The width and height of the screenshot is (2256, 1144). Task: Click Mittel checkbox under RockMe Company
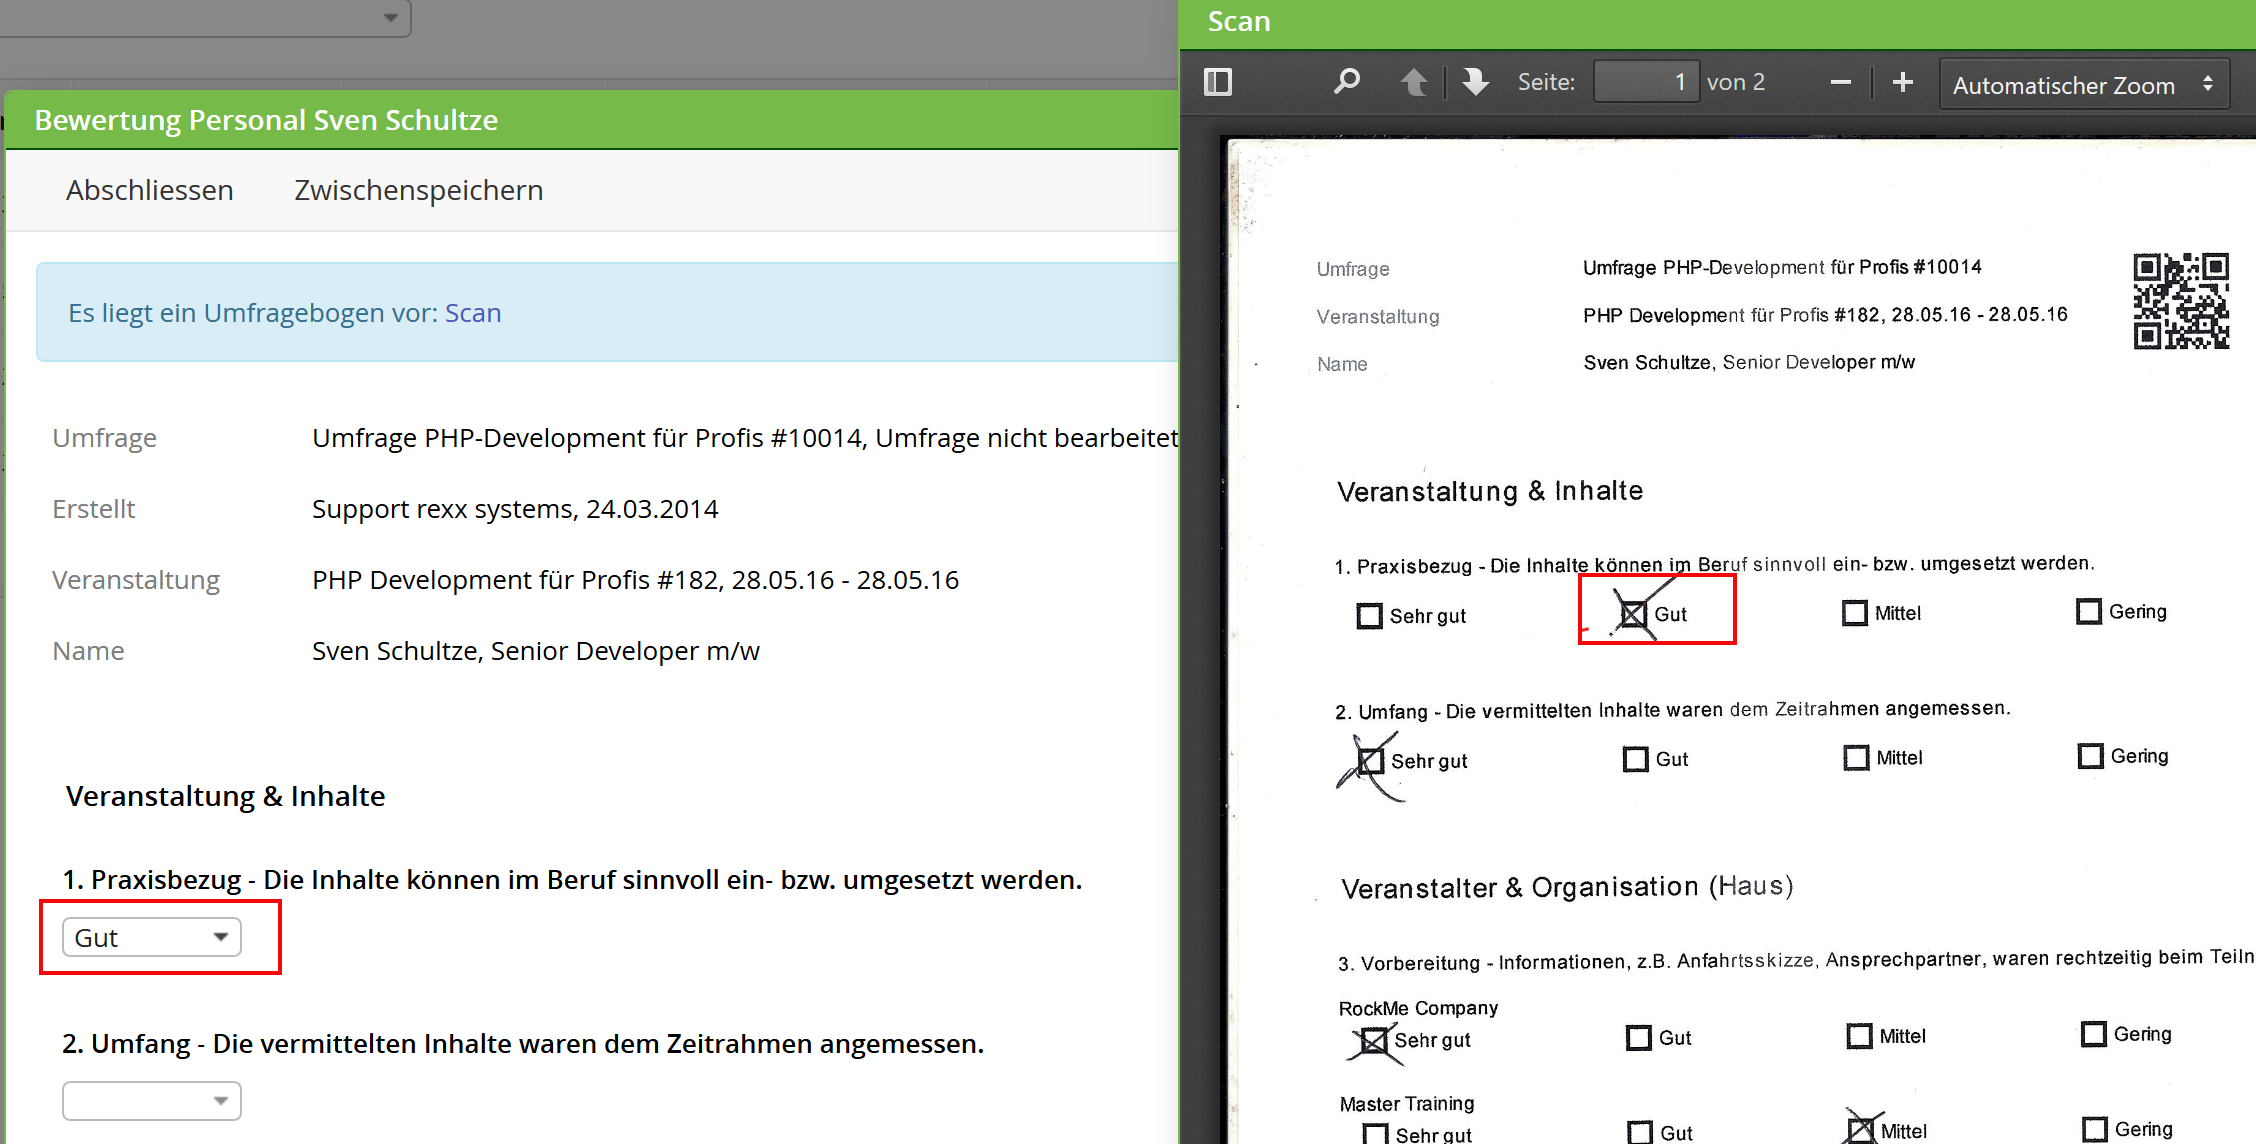pos(1860,1036)
